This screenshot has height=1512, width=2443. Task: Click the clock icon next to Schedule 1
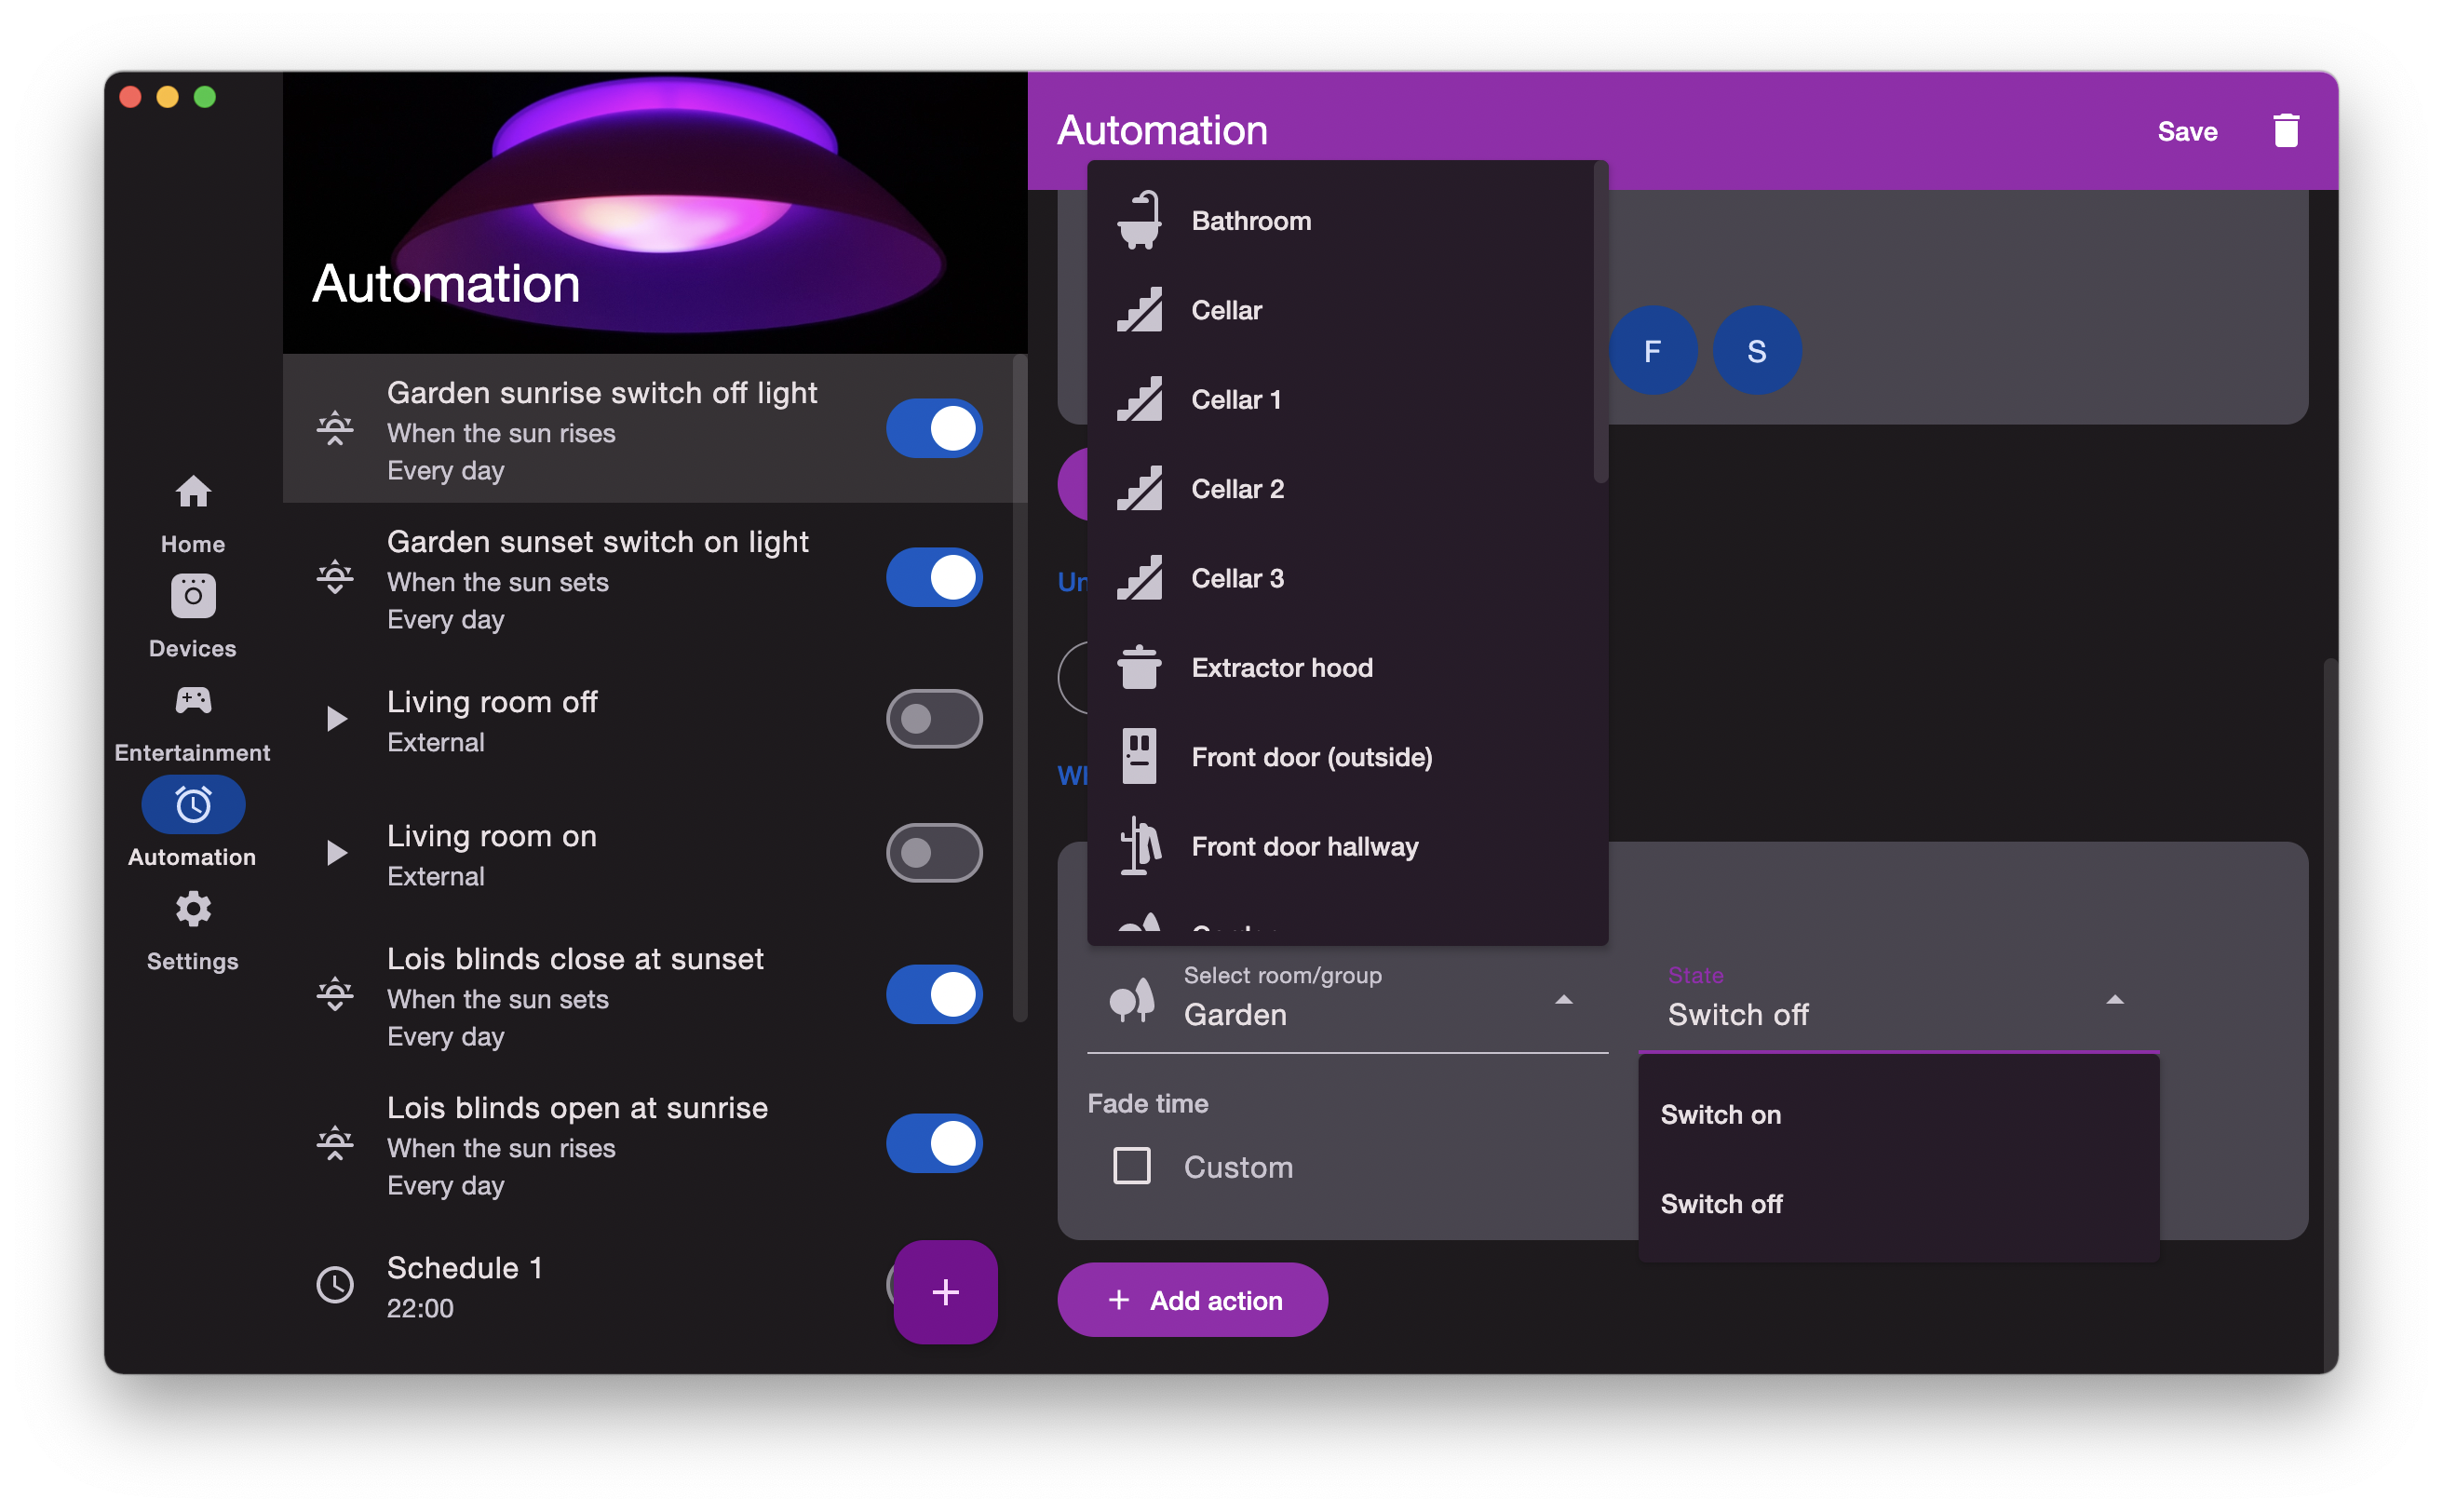(335, 1285)
